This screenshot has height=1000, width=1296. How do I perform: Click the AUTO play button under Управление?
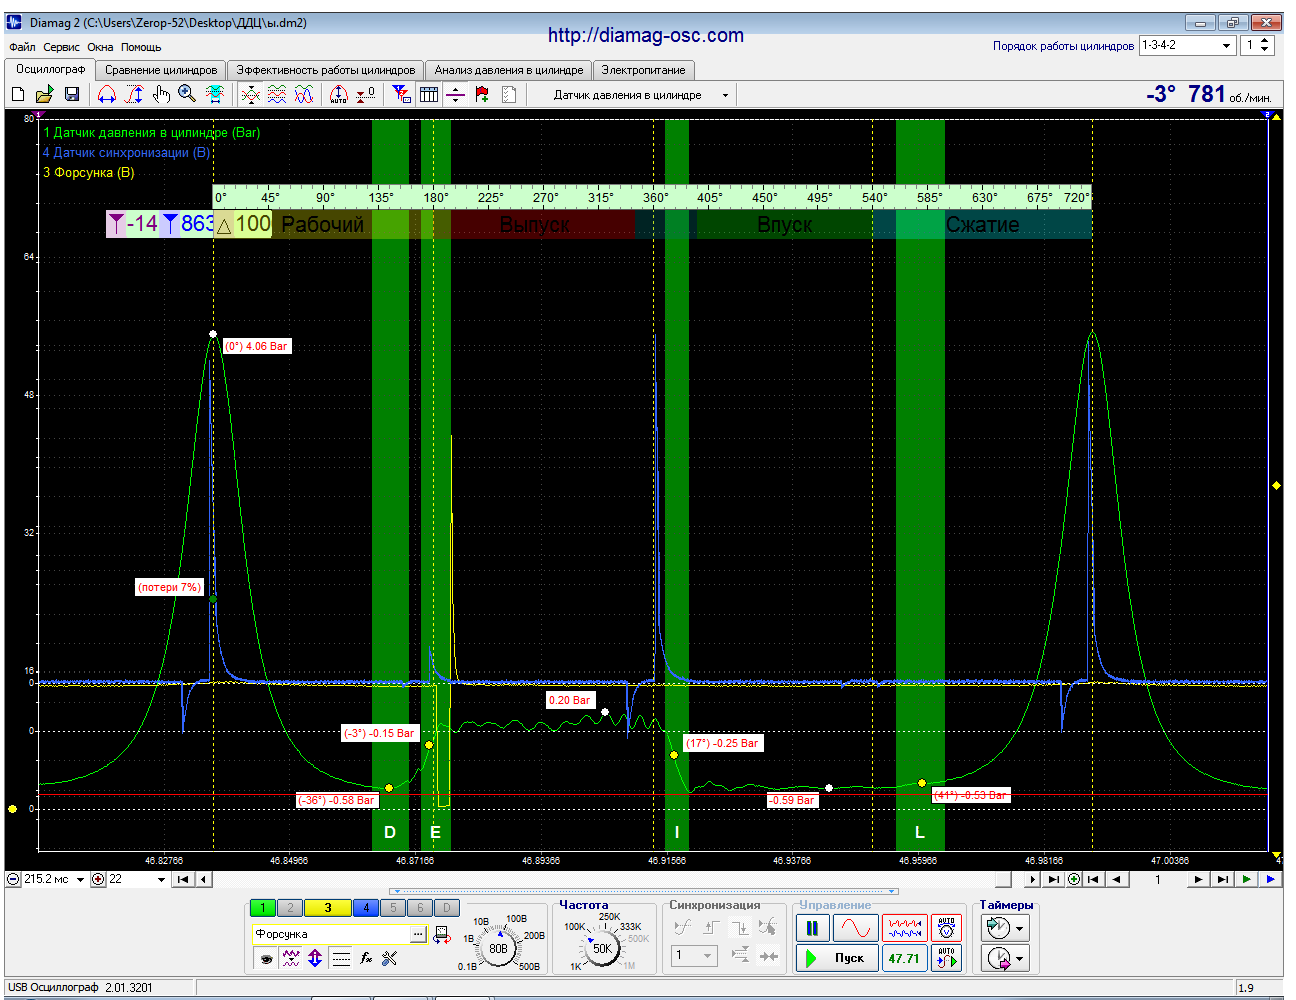coord(946,958)
